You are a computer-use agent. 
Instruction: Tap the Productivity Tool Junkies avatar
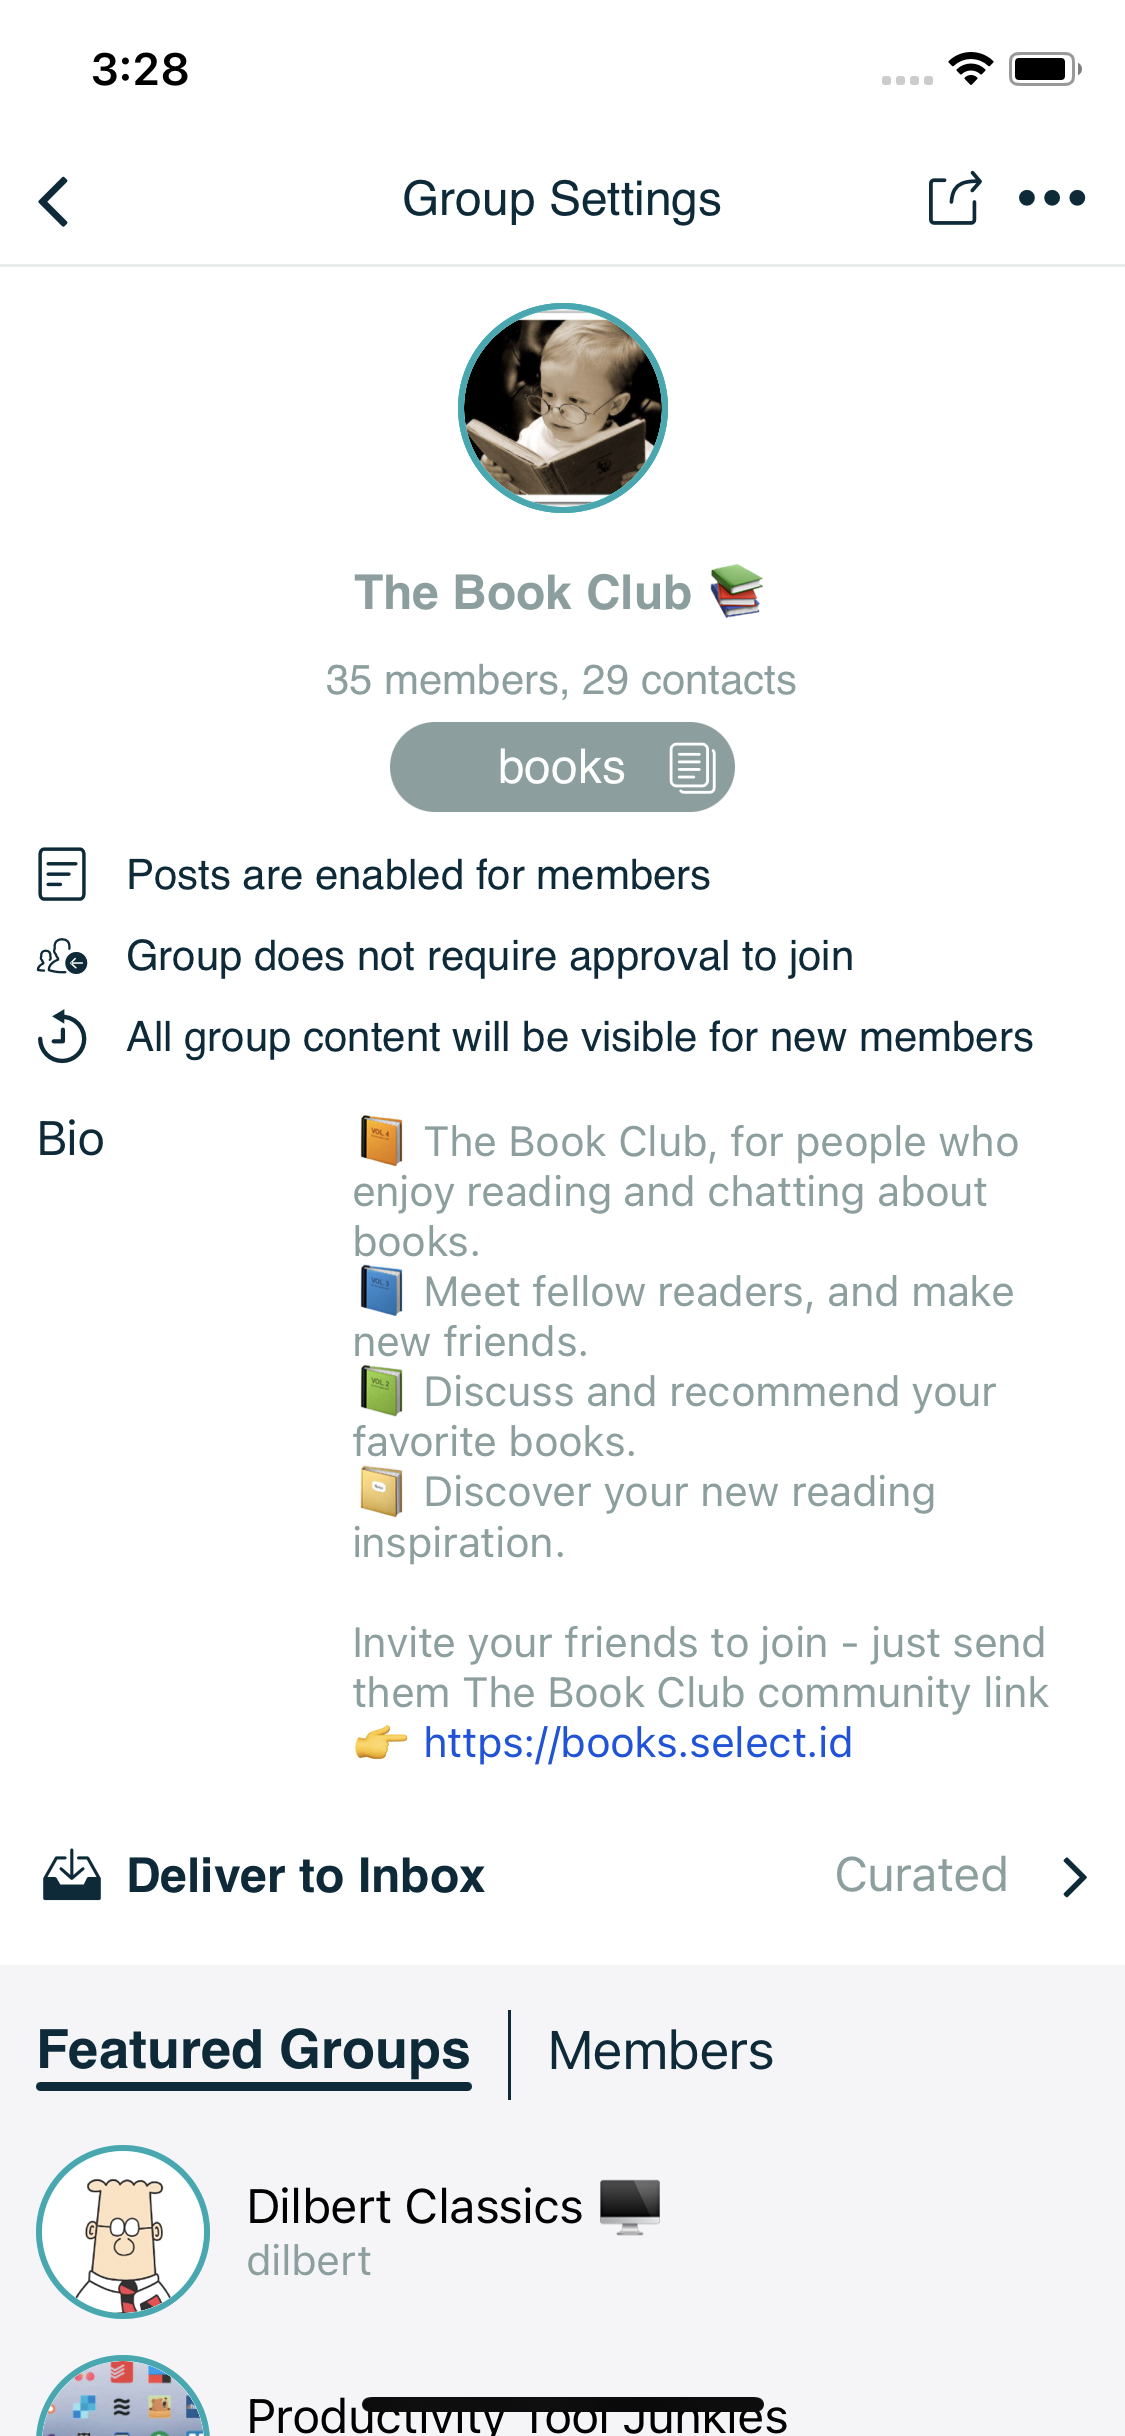coord(123,2400)
